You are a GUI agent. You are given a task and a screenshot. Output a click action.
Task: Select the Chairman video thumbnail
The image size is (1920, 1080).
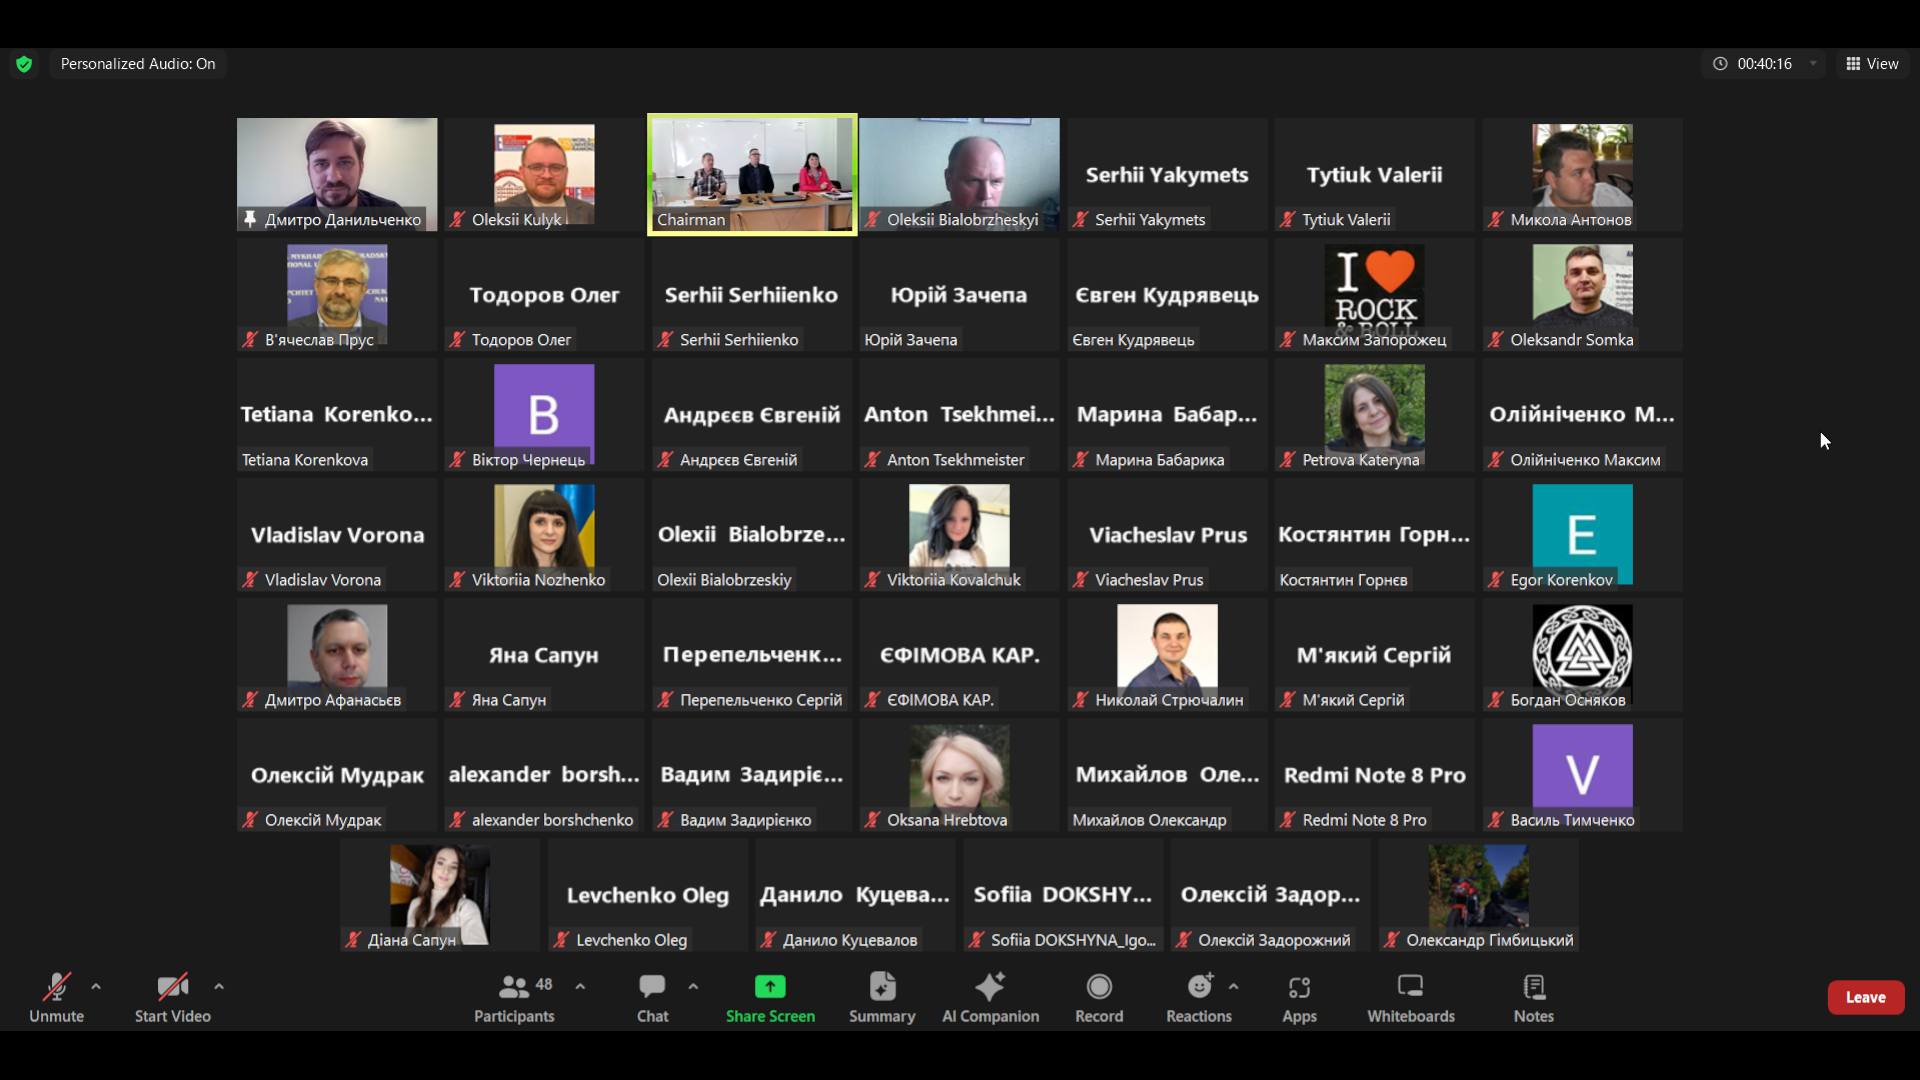[752, 174]
